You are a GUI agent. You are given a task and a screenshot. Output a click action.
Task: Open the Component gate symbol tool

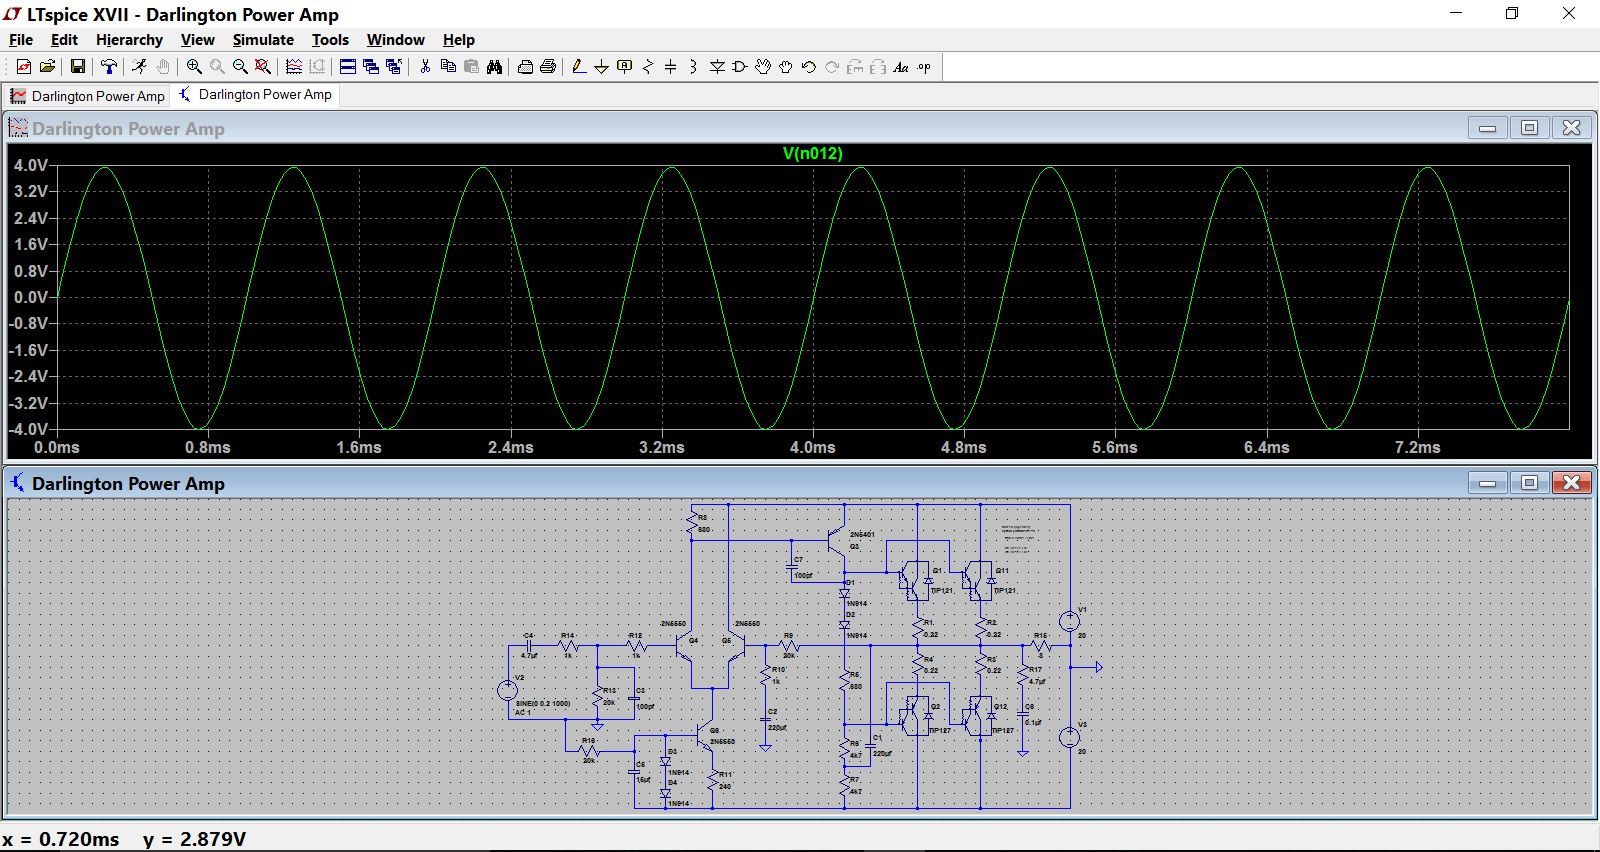(740, 67)
